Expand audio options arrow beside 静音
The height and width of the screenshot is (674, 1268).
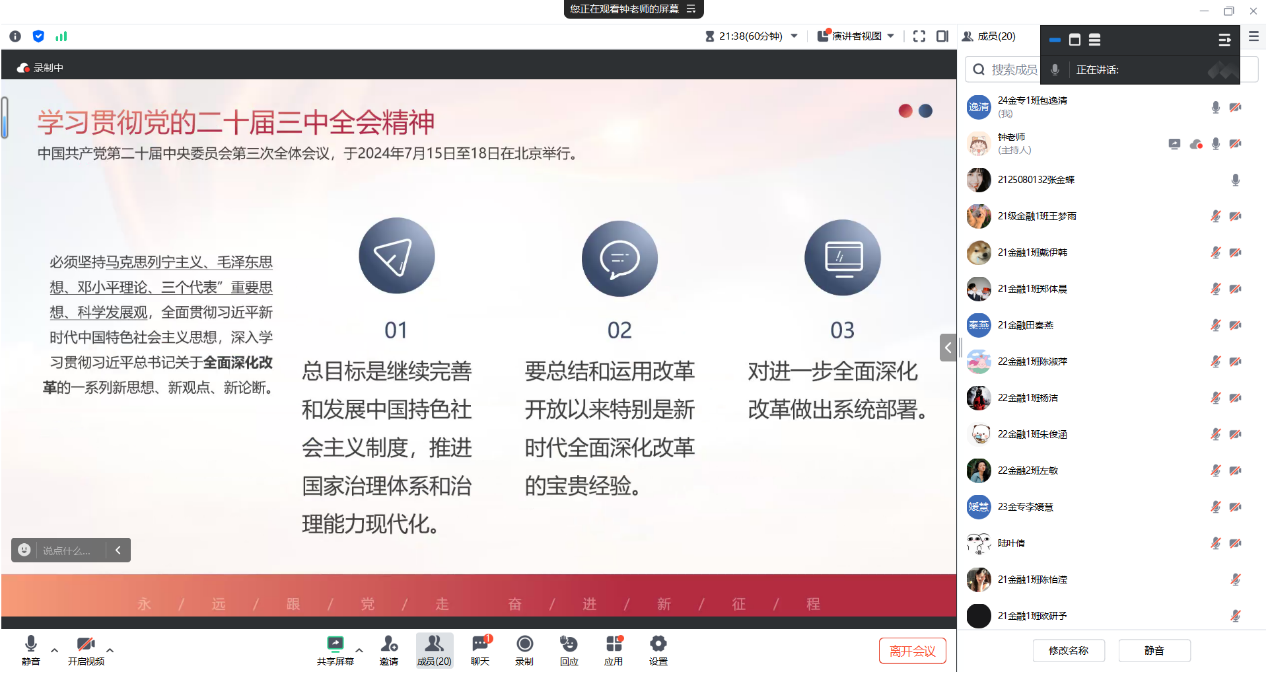click(x=54, y=650)
